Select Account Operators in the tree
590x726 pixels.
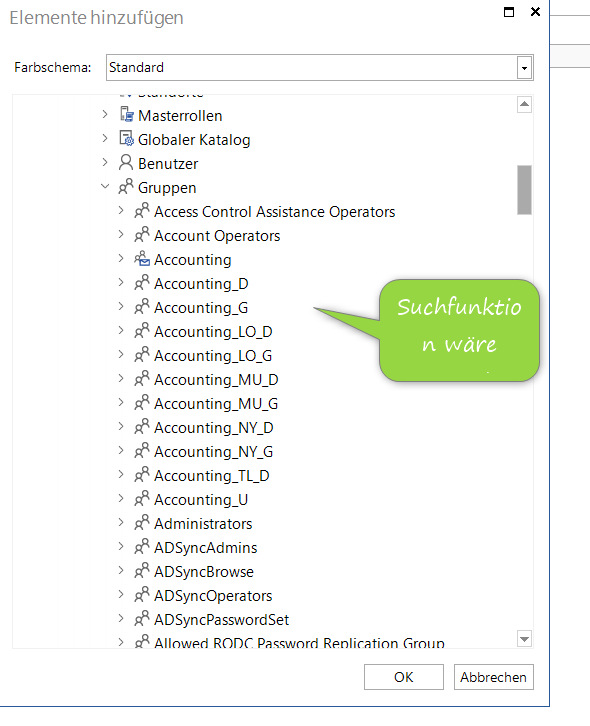(x=217, y=236)
